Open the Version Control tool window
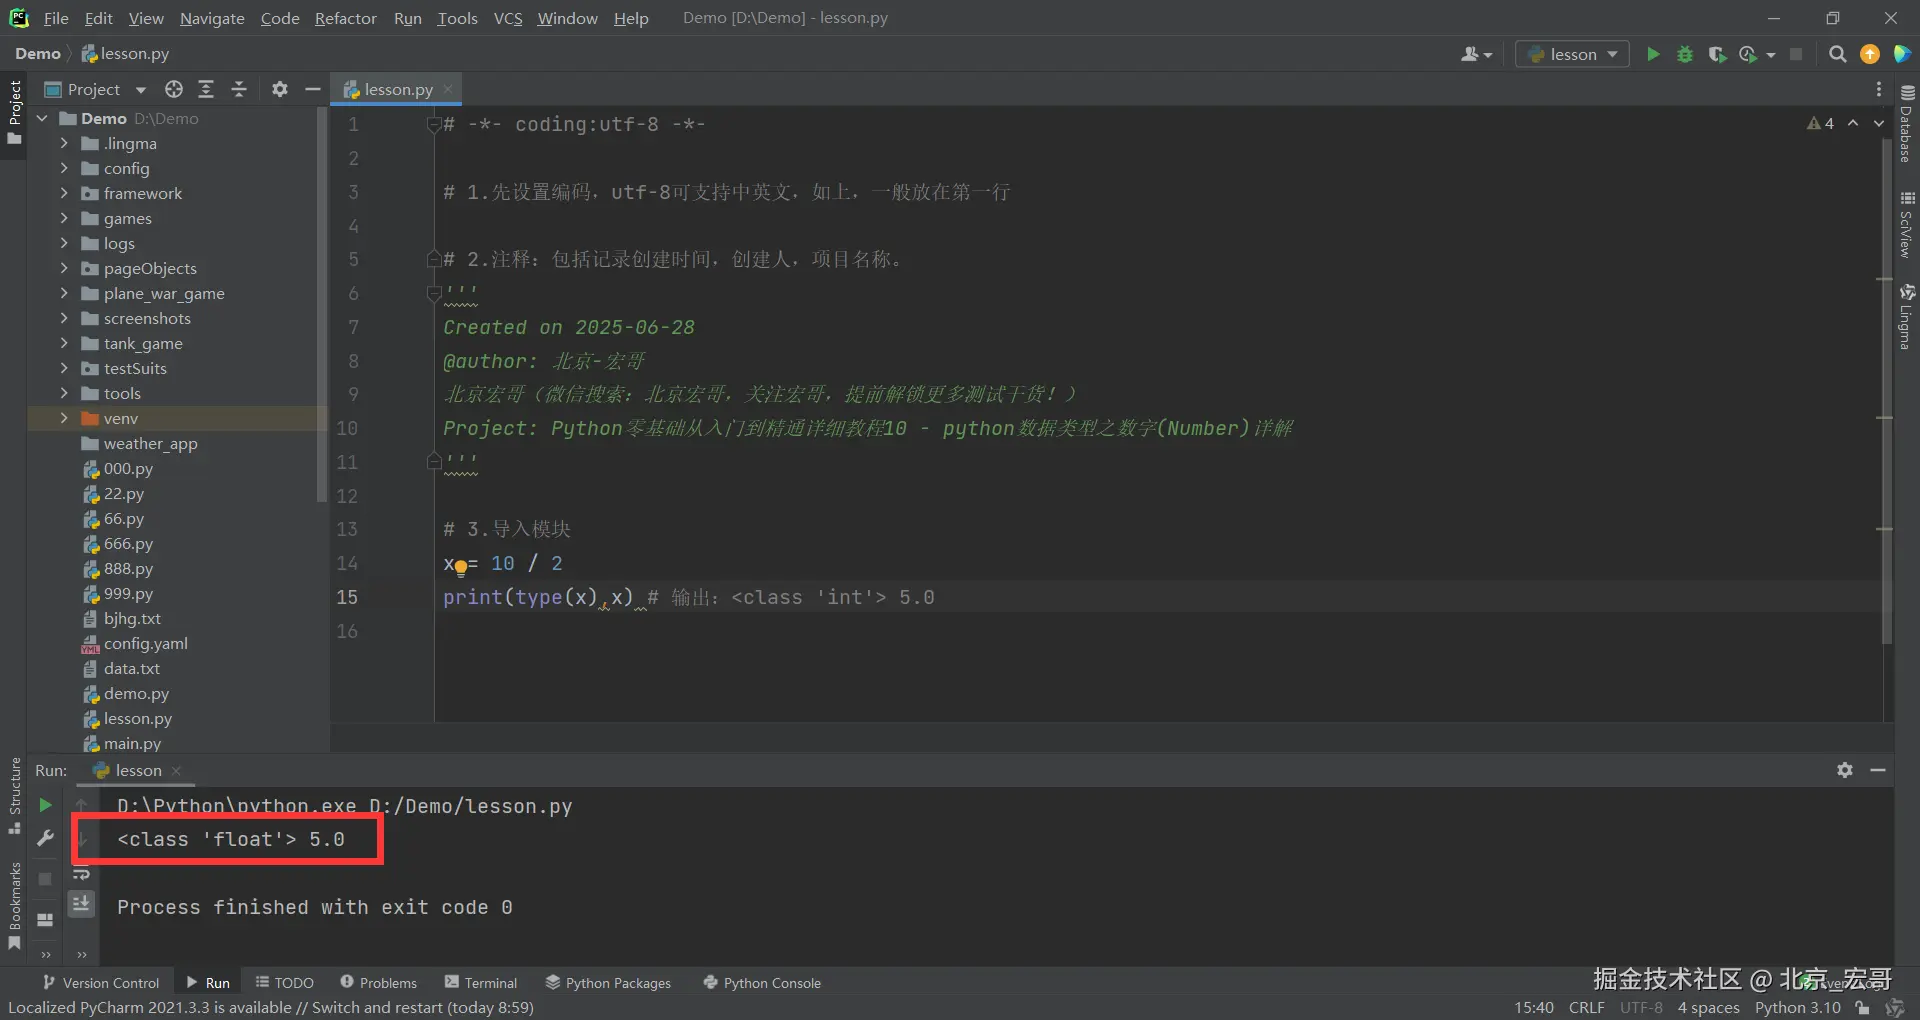 coord(100,983)
